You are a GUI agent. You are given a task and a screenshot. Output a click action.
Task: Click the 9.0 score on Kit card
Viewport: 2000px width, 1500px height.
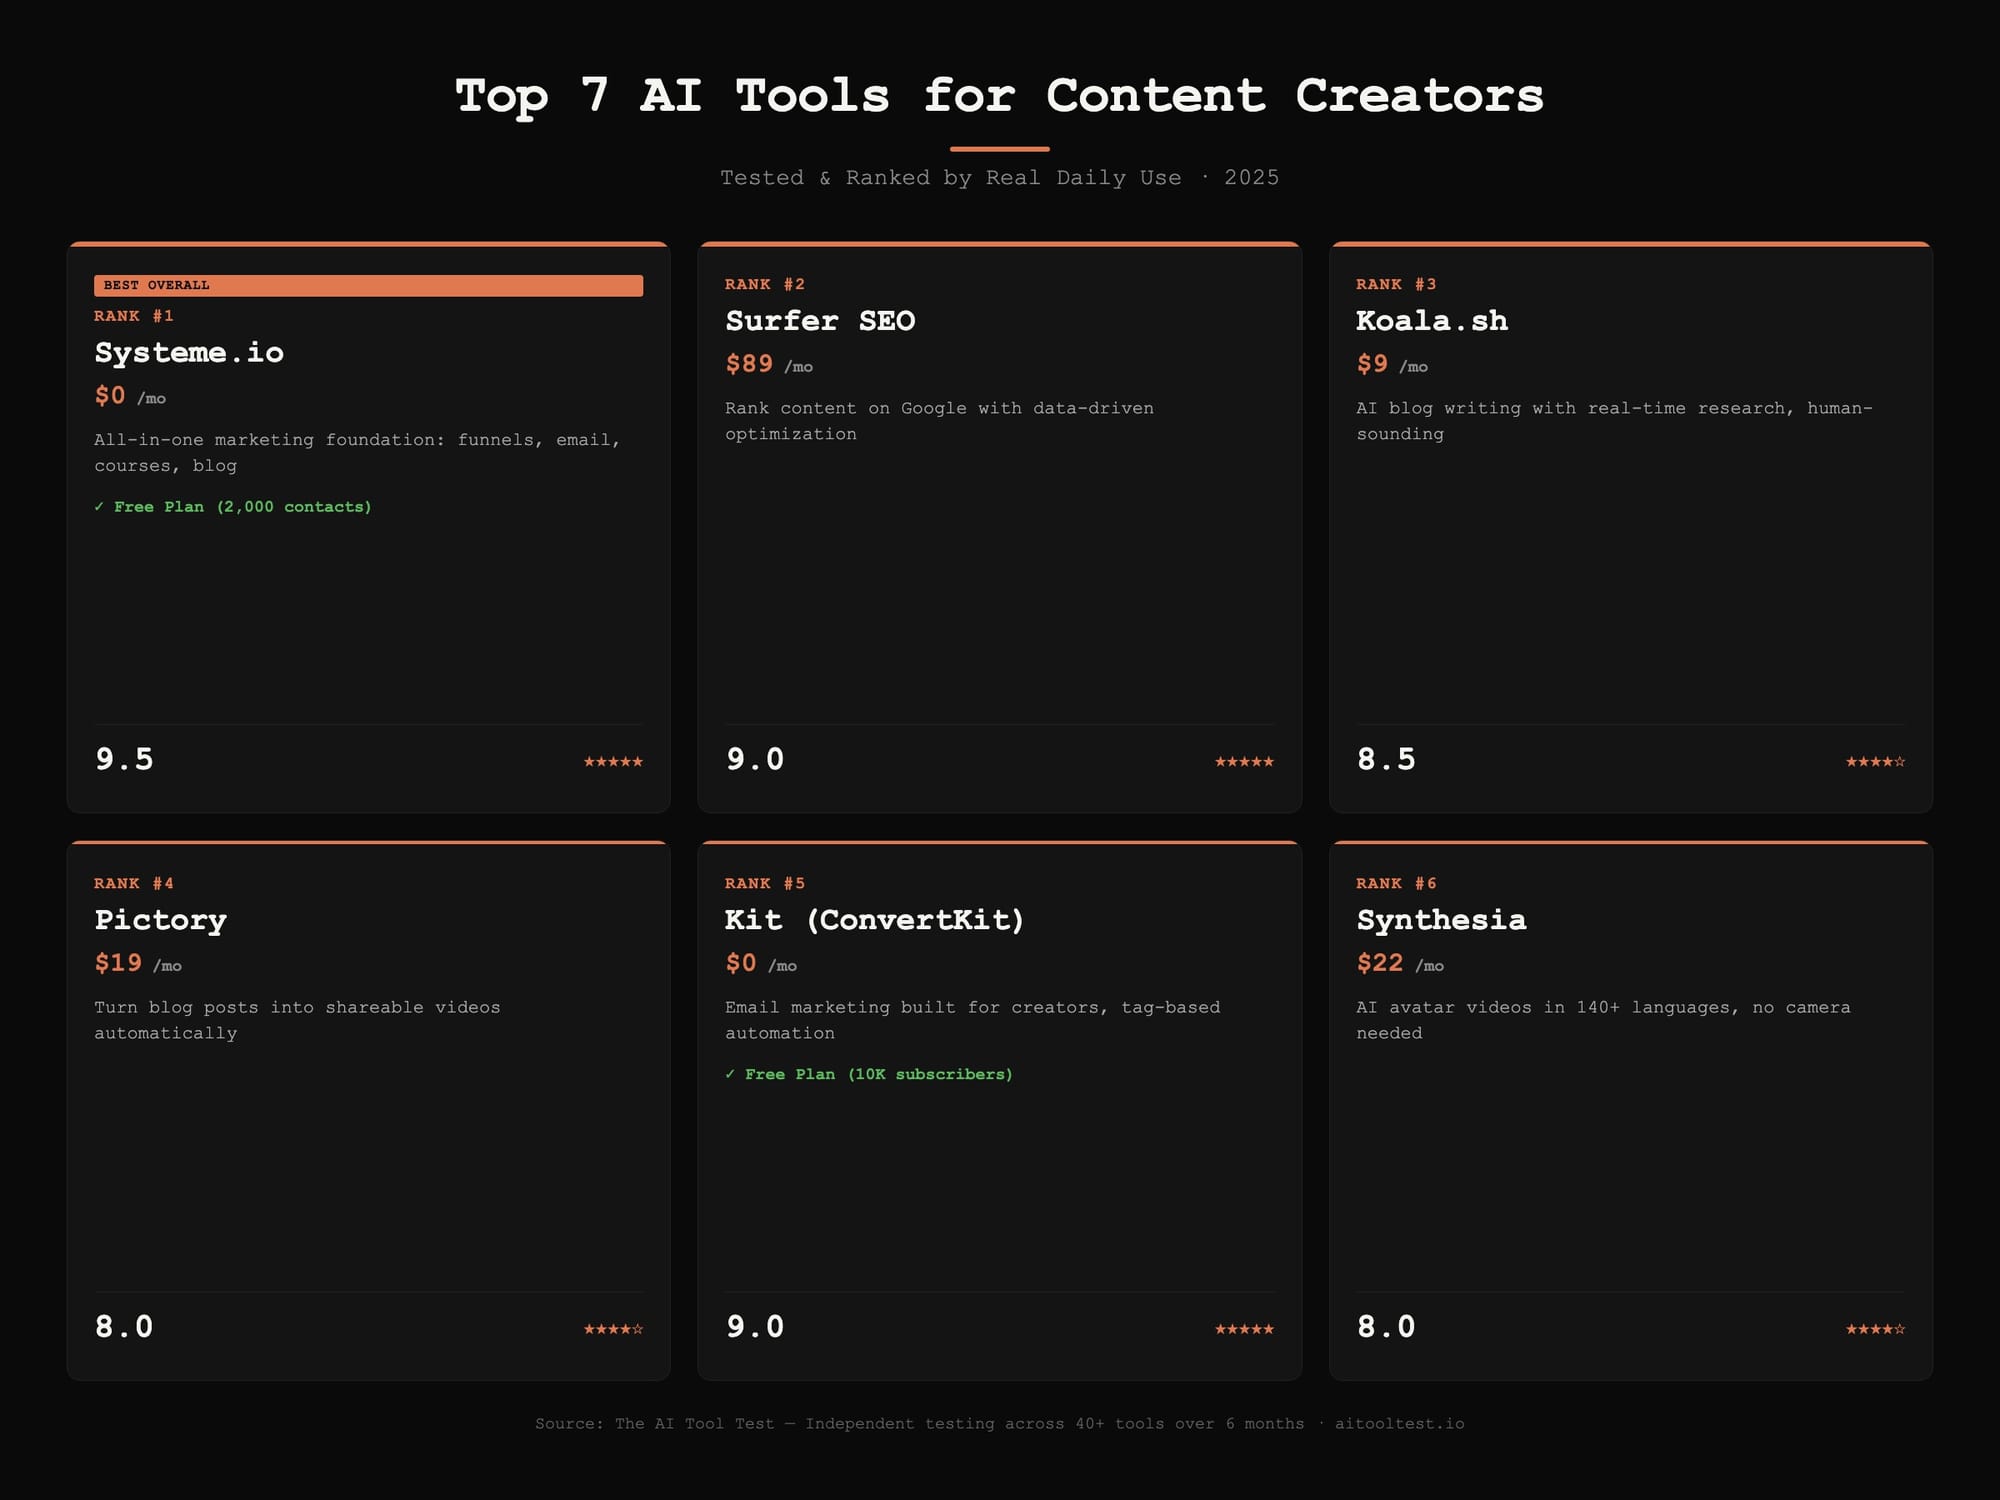(755, 1327)
